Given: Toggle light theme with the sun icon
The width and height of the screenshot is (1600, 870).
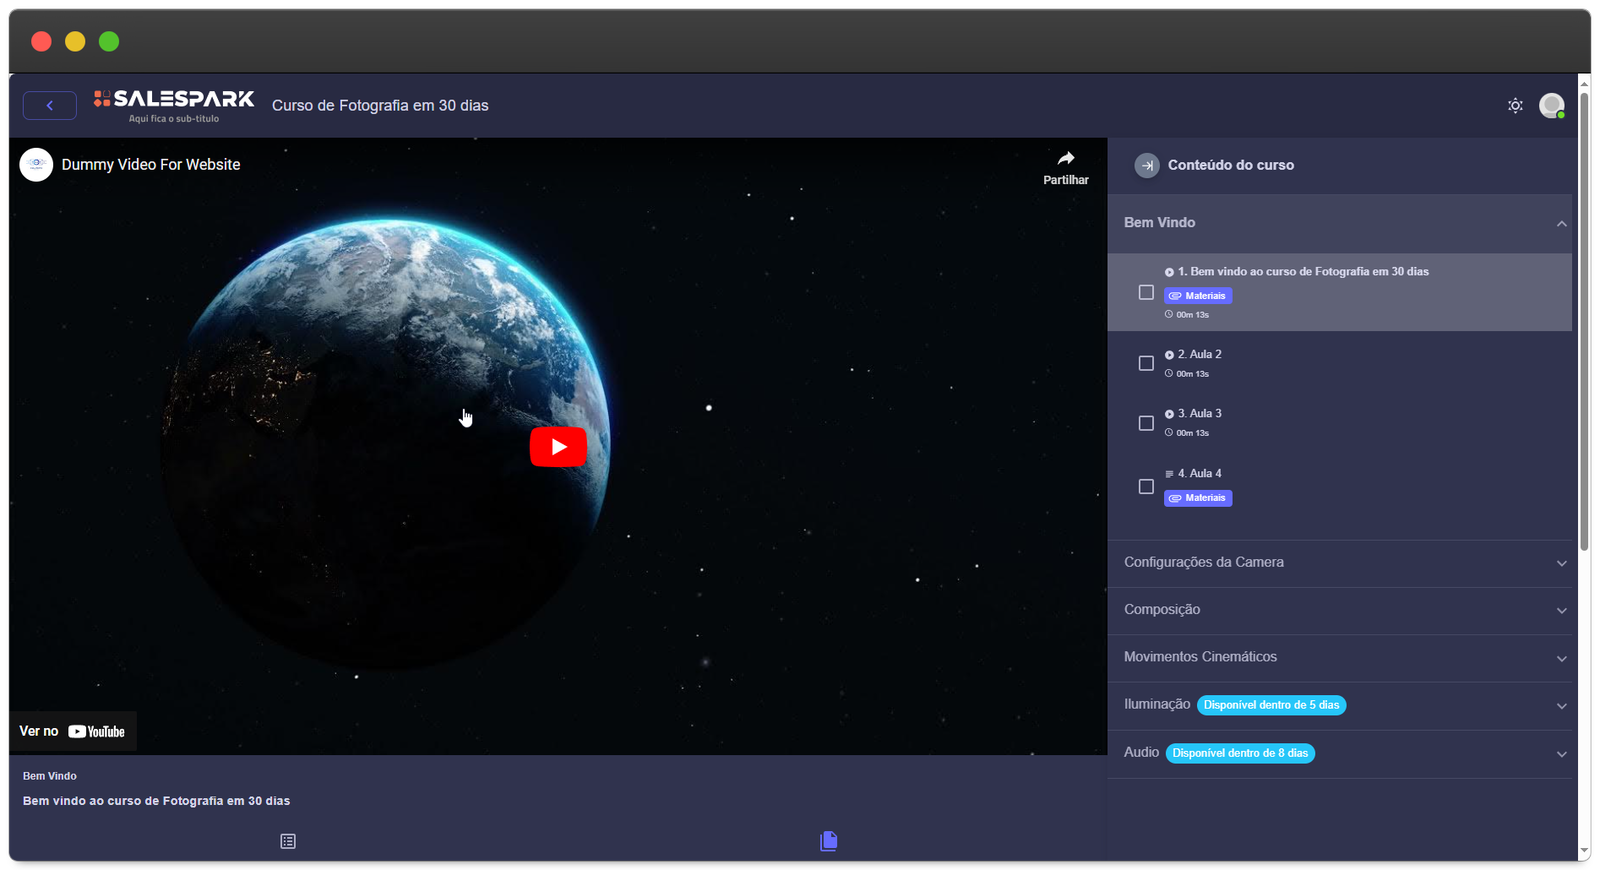Looking at the screenshot, I should (x=1515, y=106).
